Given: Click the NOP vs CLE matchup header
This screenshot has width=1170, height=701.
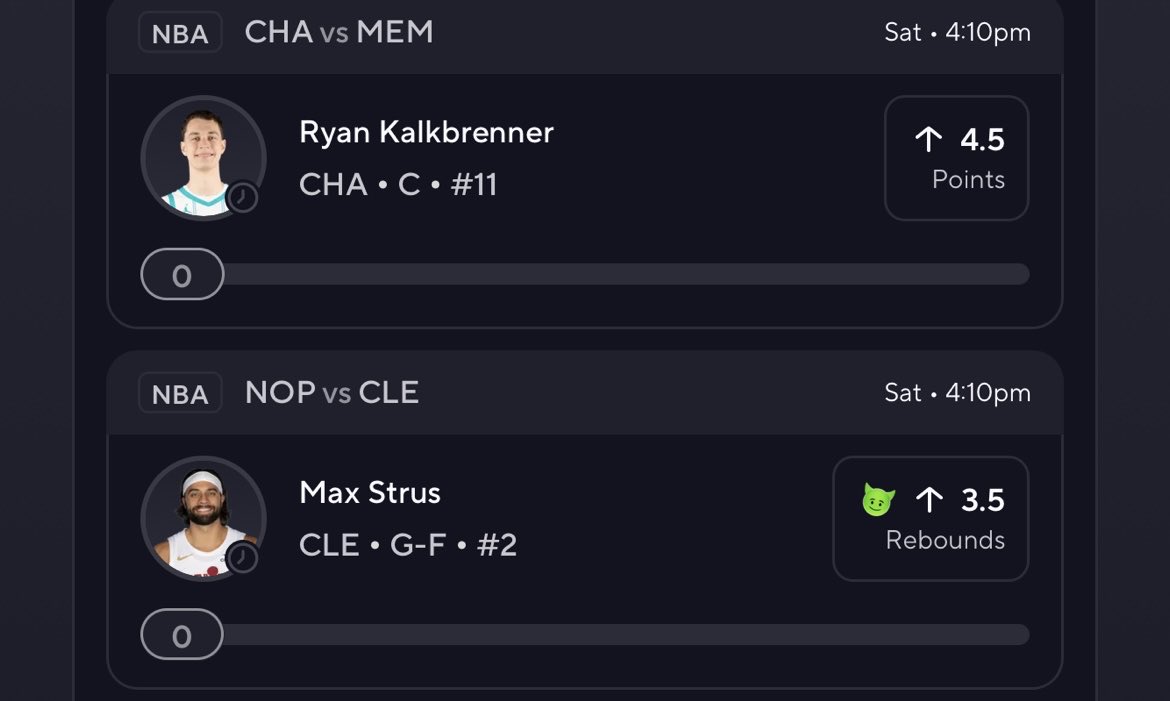Looking at the screenshot, I should click(332, 393).
